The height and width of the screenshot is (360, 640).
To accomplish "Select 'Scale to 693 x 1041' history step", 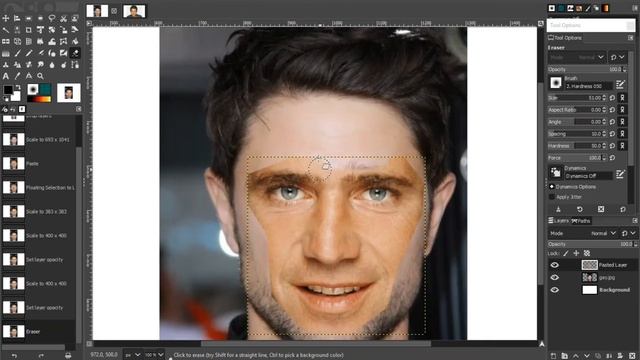I will (x=38, y=140).
